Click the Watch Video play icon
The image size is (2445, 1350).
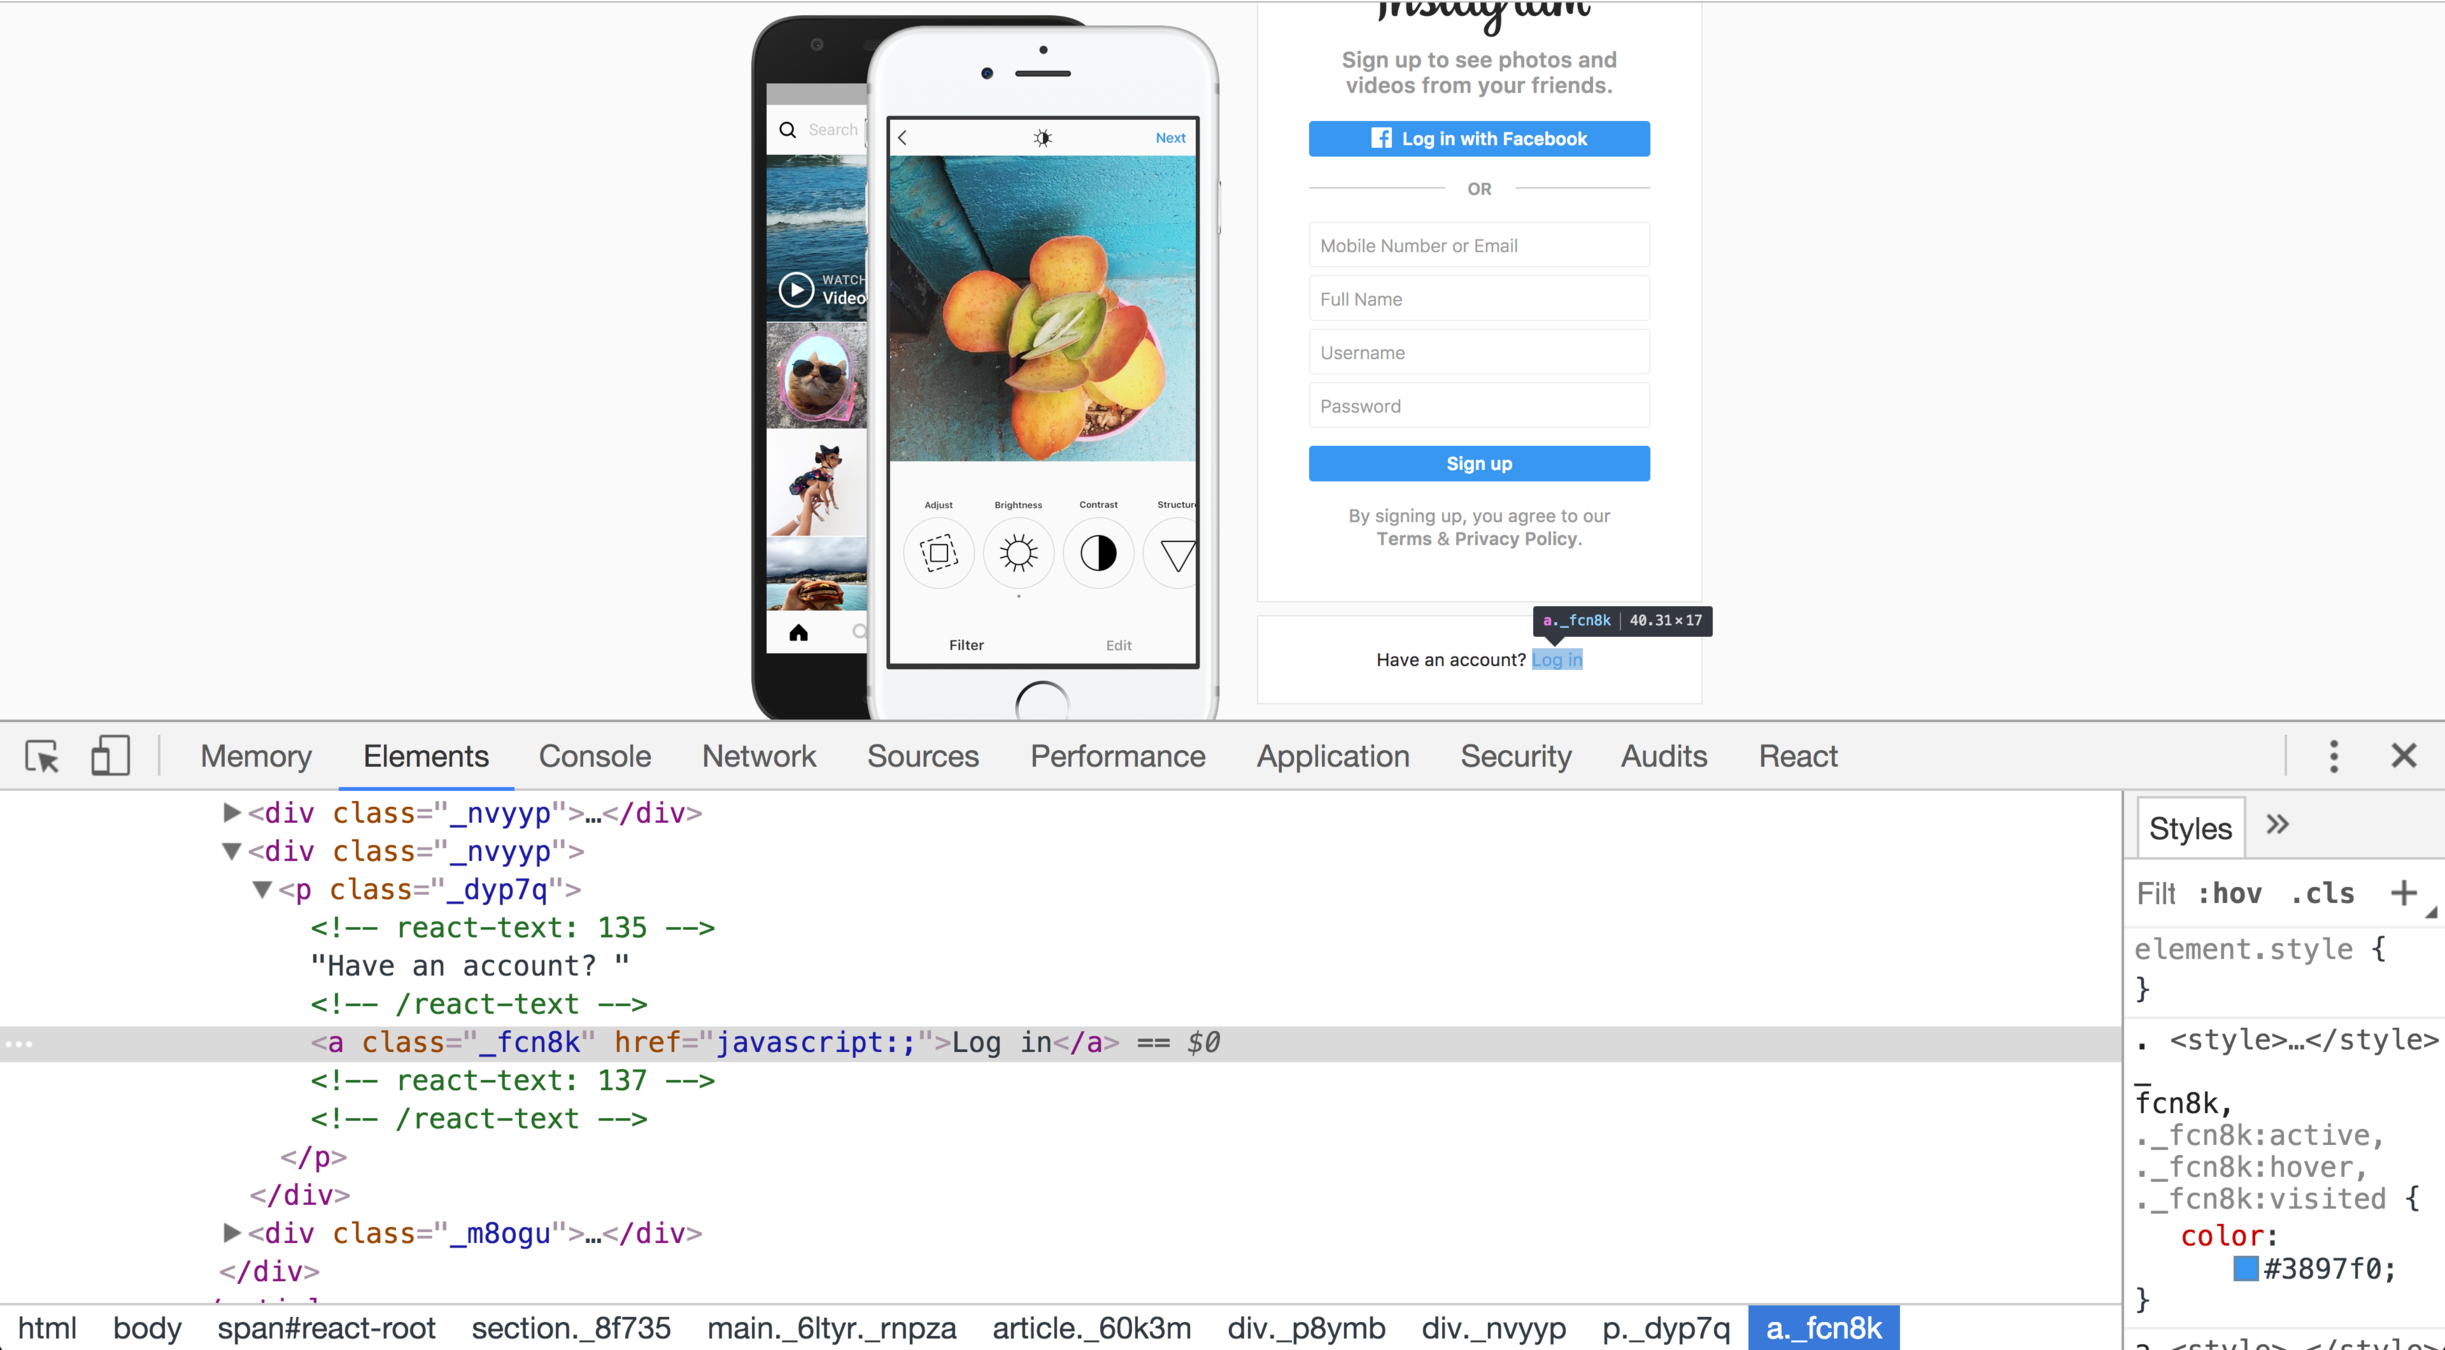tap(796, 290)
